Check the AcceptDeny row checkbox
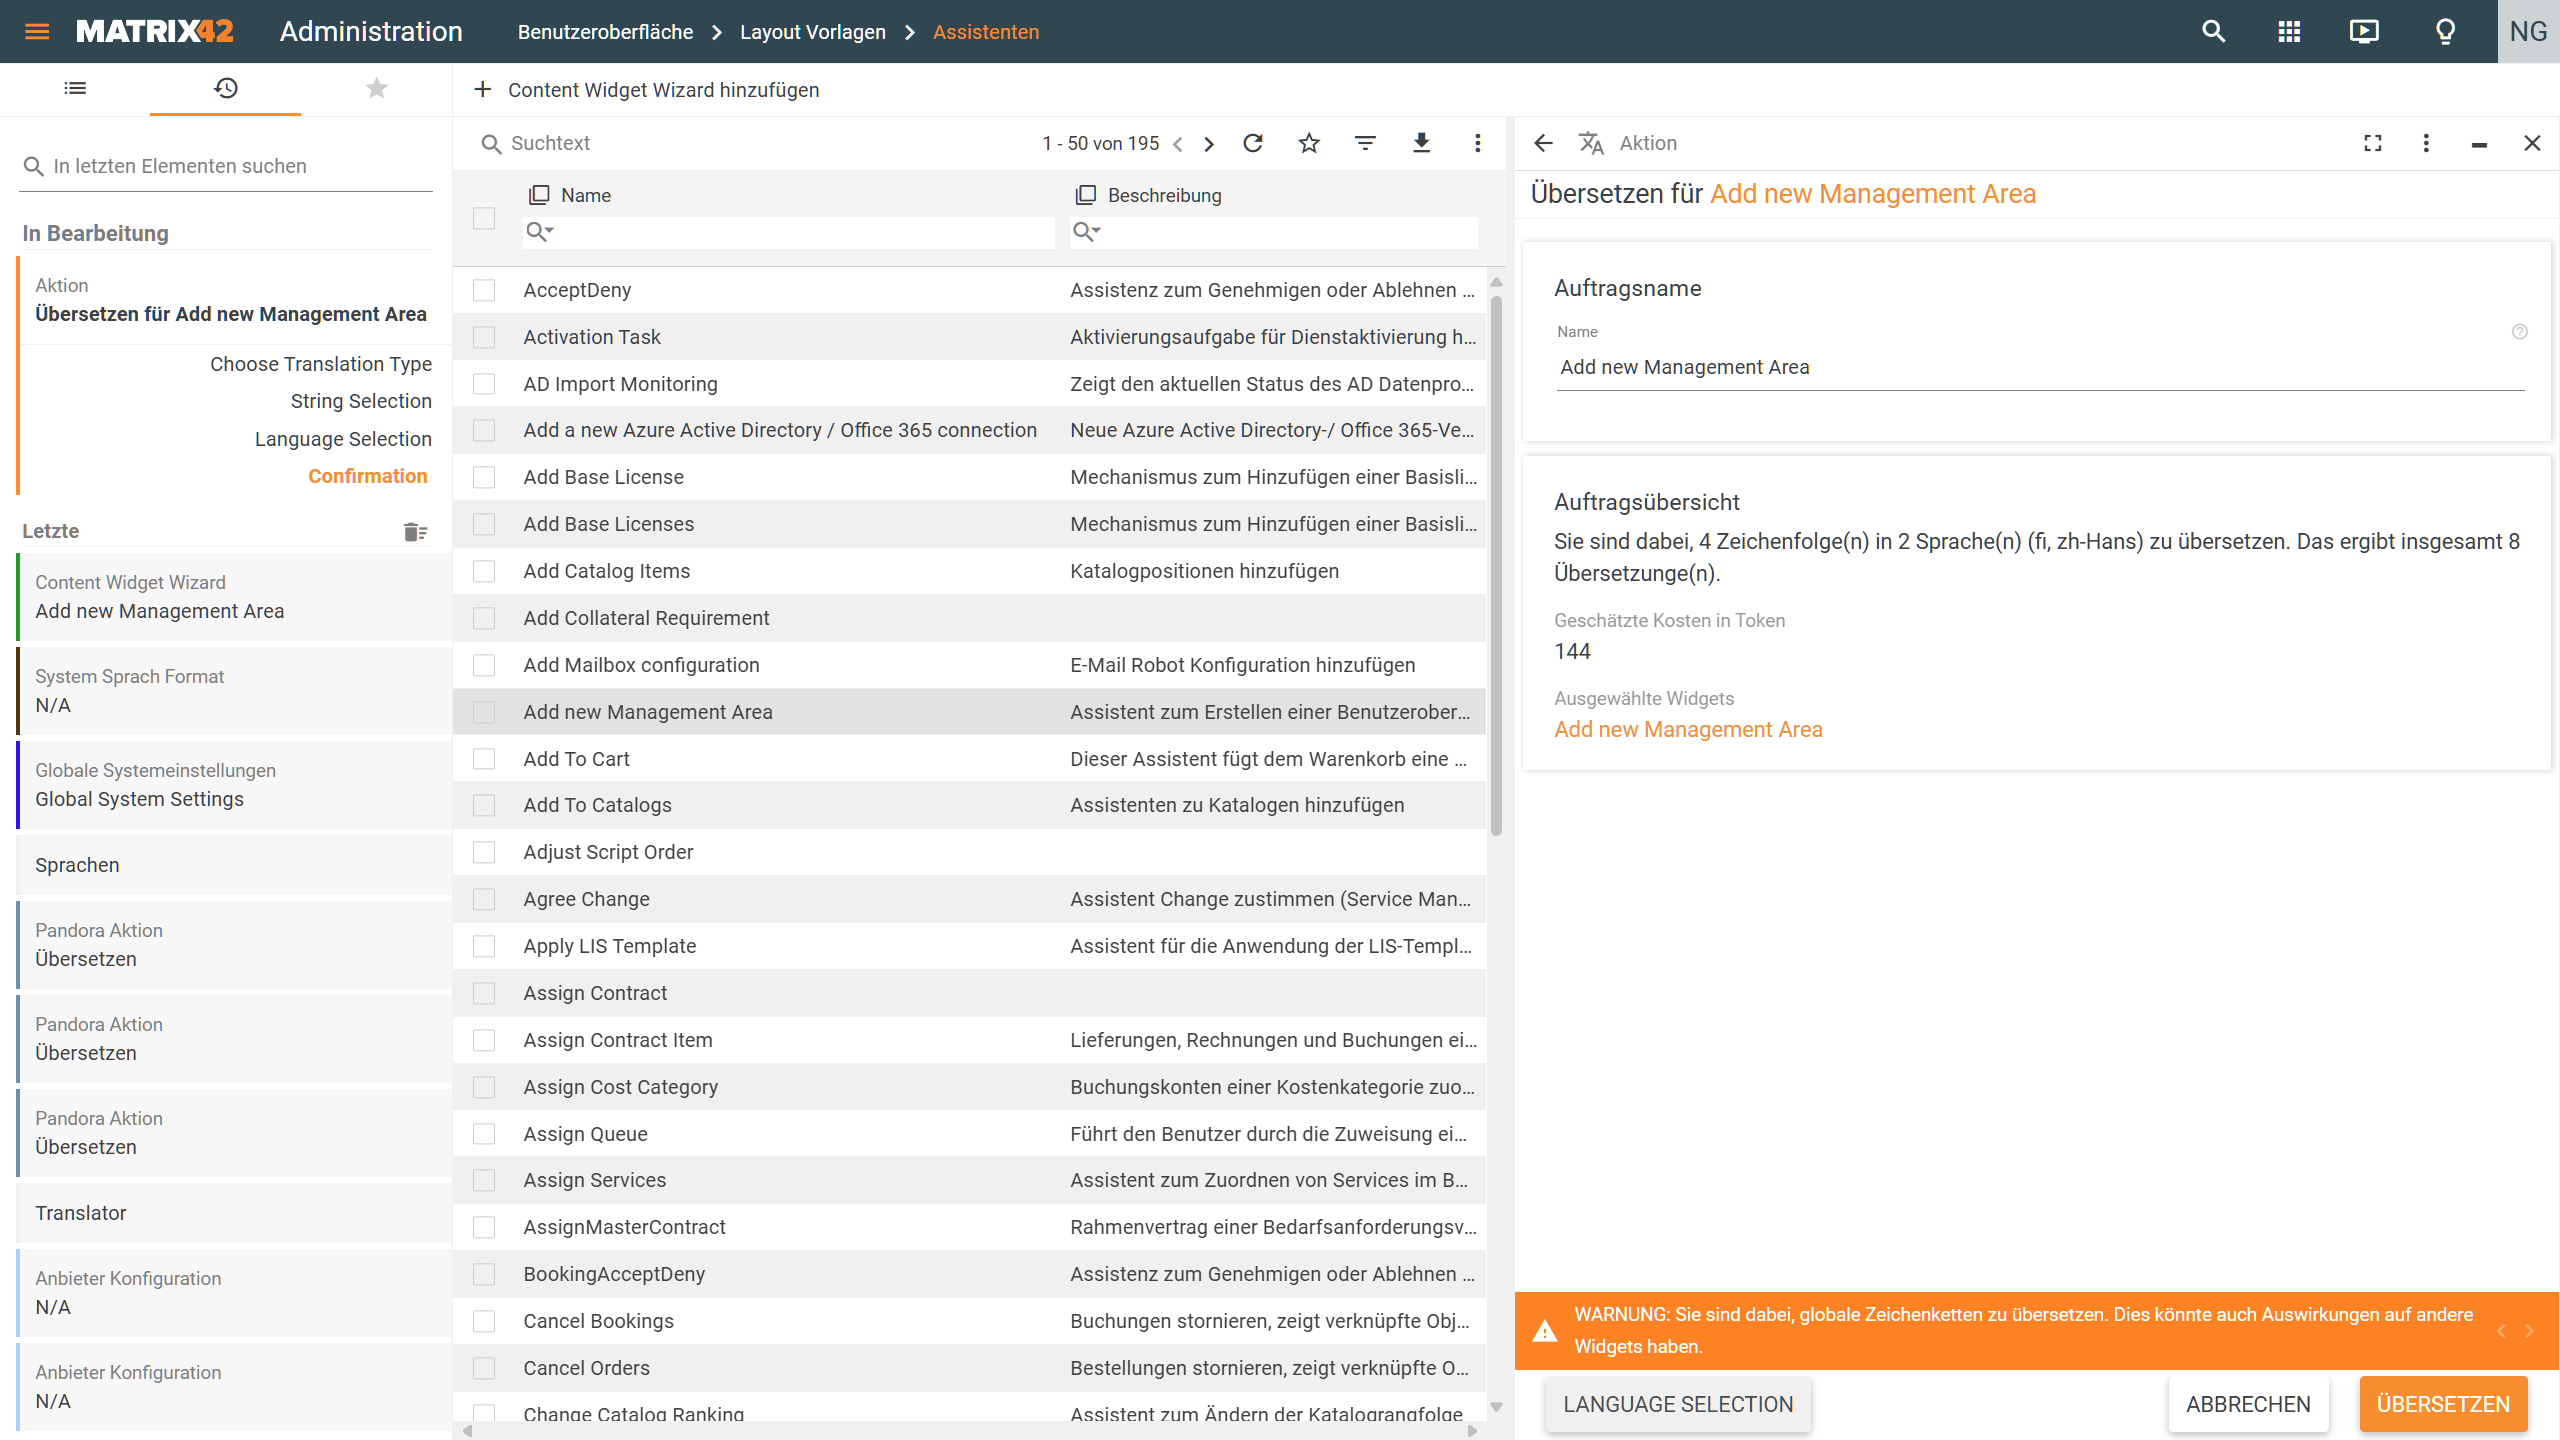 coord(484,290)
